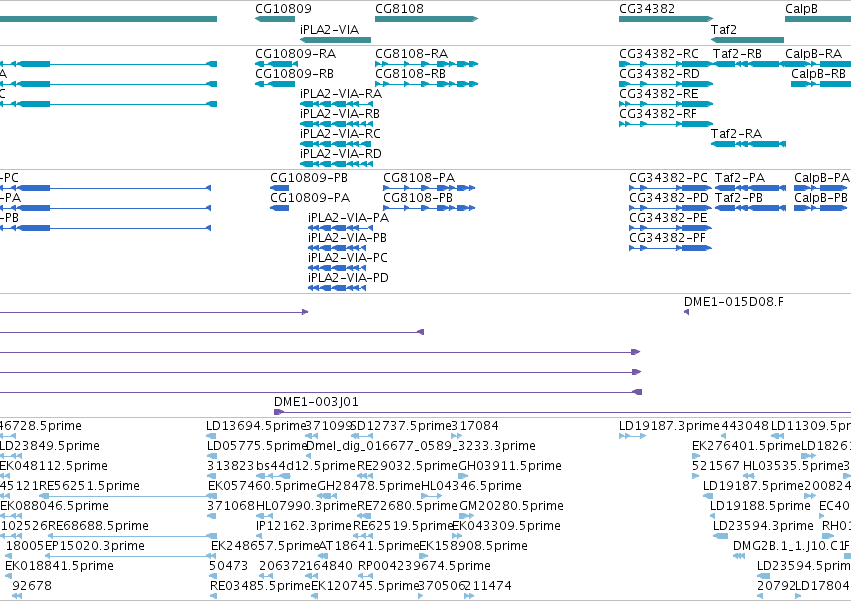The width and height of the screenshot is (851, 601).
Task: Click the teal bar beneath iPLA2-VIA gene
Action: tap(335, 40)
